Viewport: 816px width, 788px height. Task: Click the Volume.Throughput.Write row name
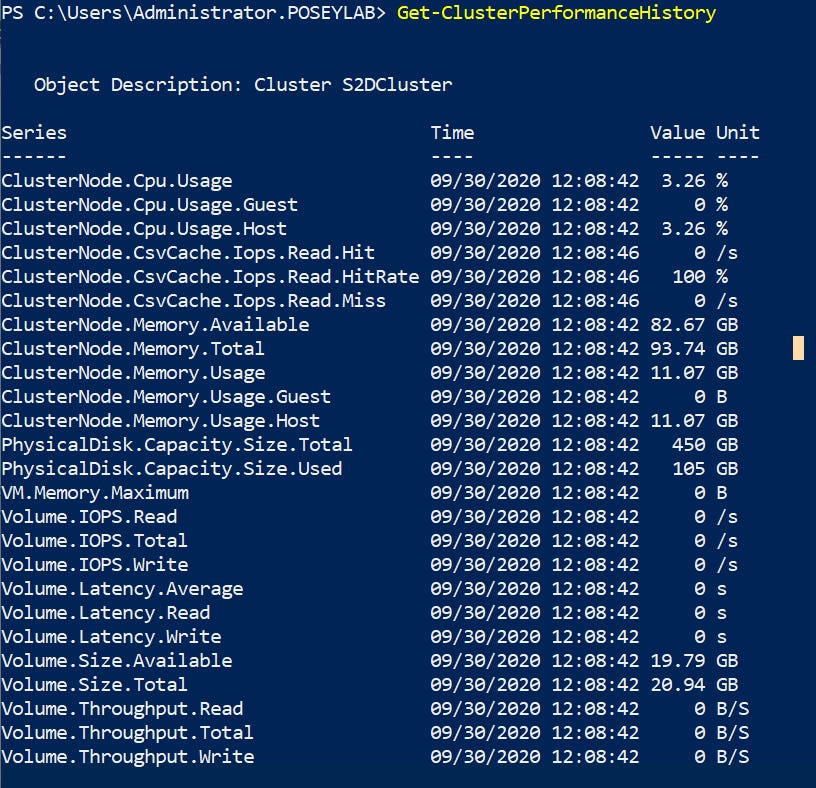pos(128,757)
